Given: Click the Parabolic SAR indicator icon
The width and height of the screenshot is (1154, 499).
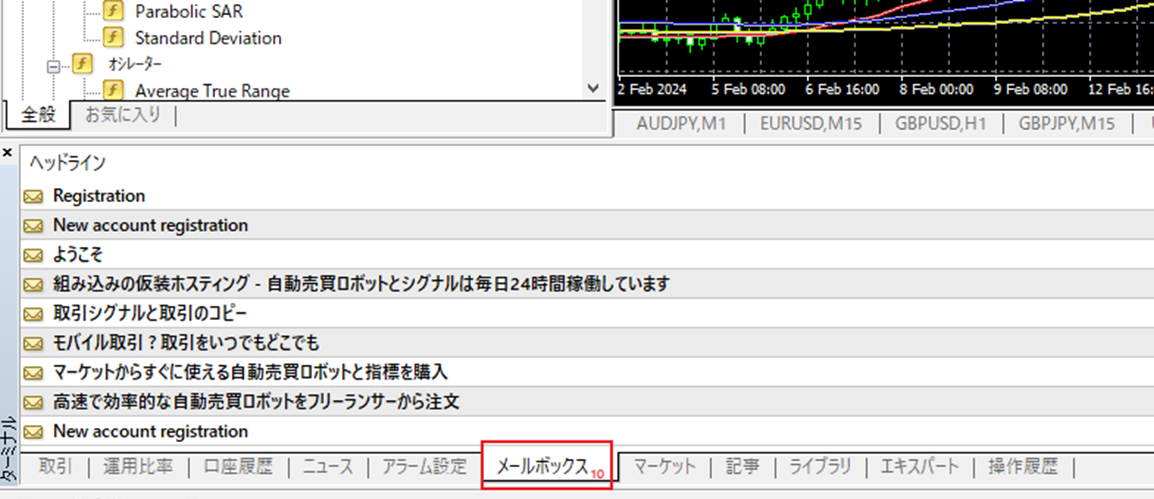Looking at the screenshot, I should click(115, 12).
